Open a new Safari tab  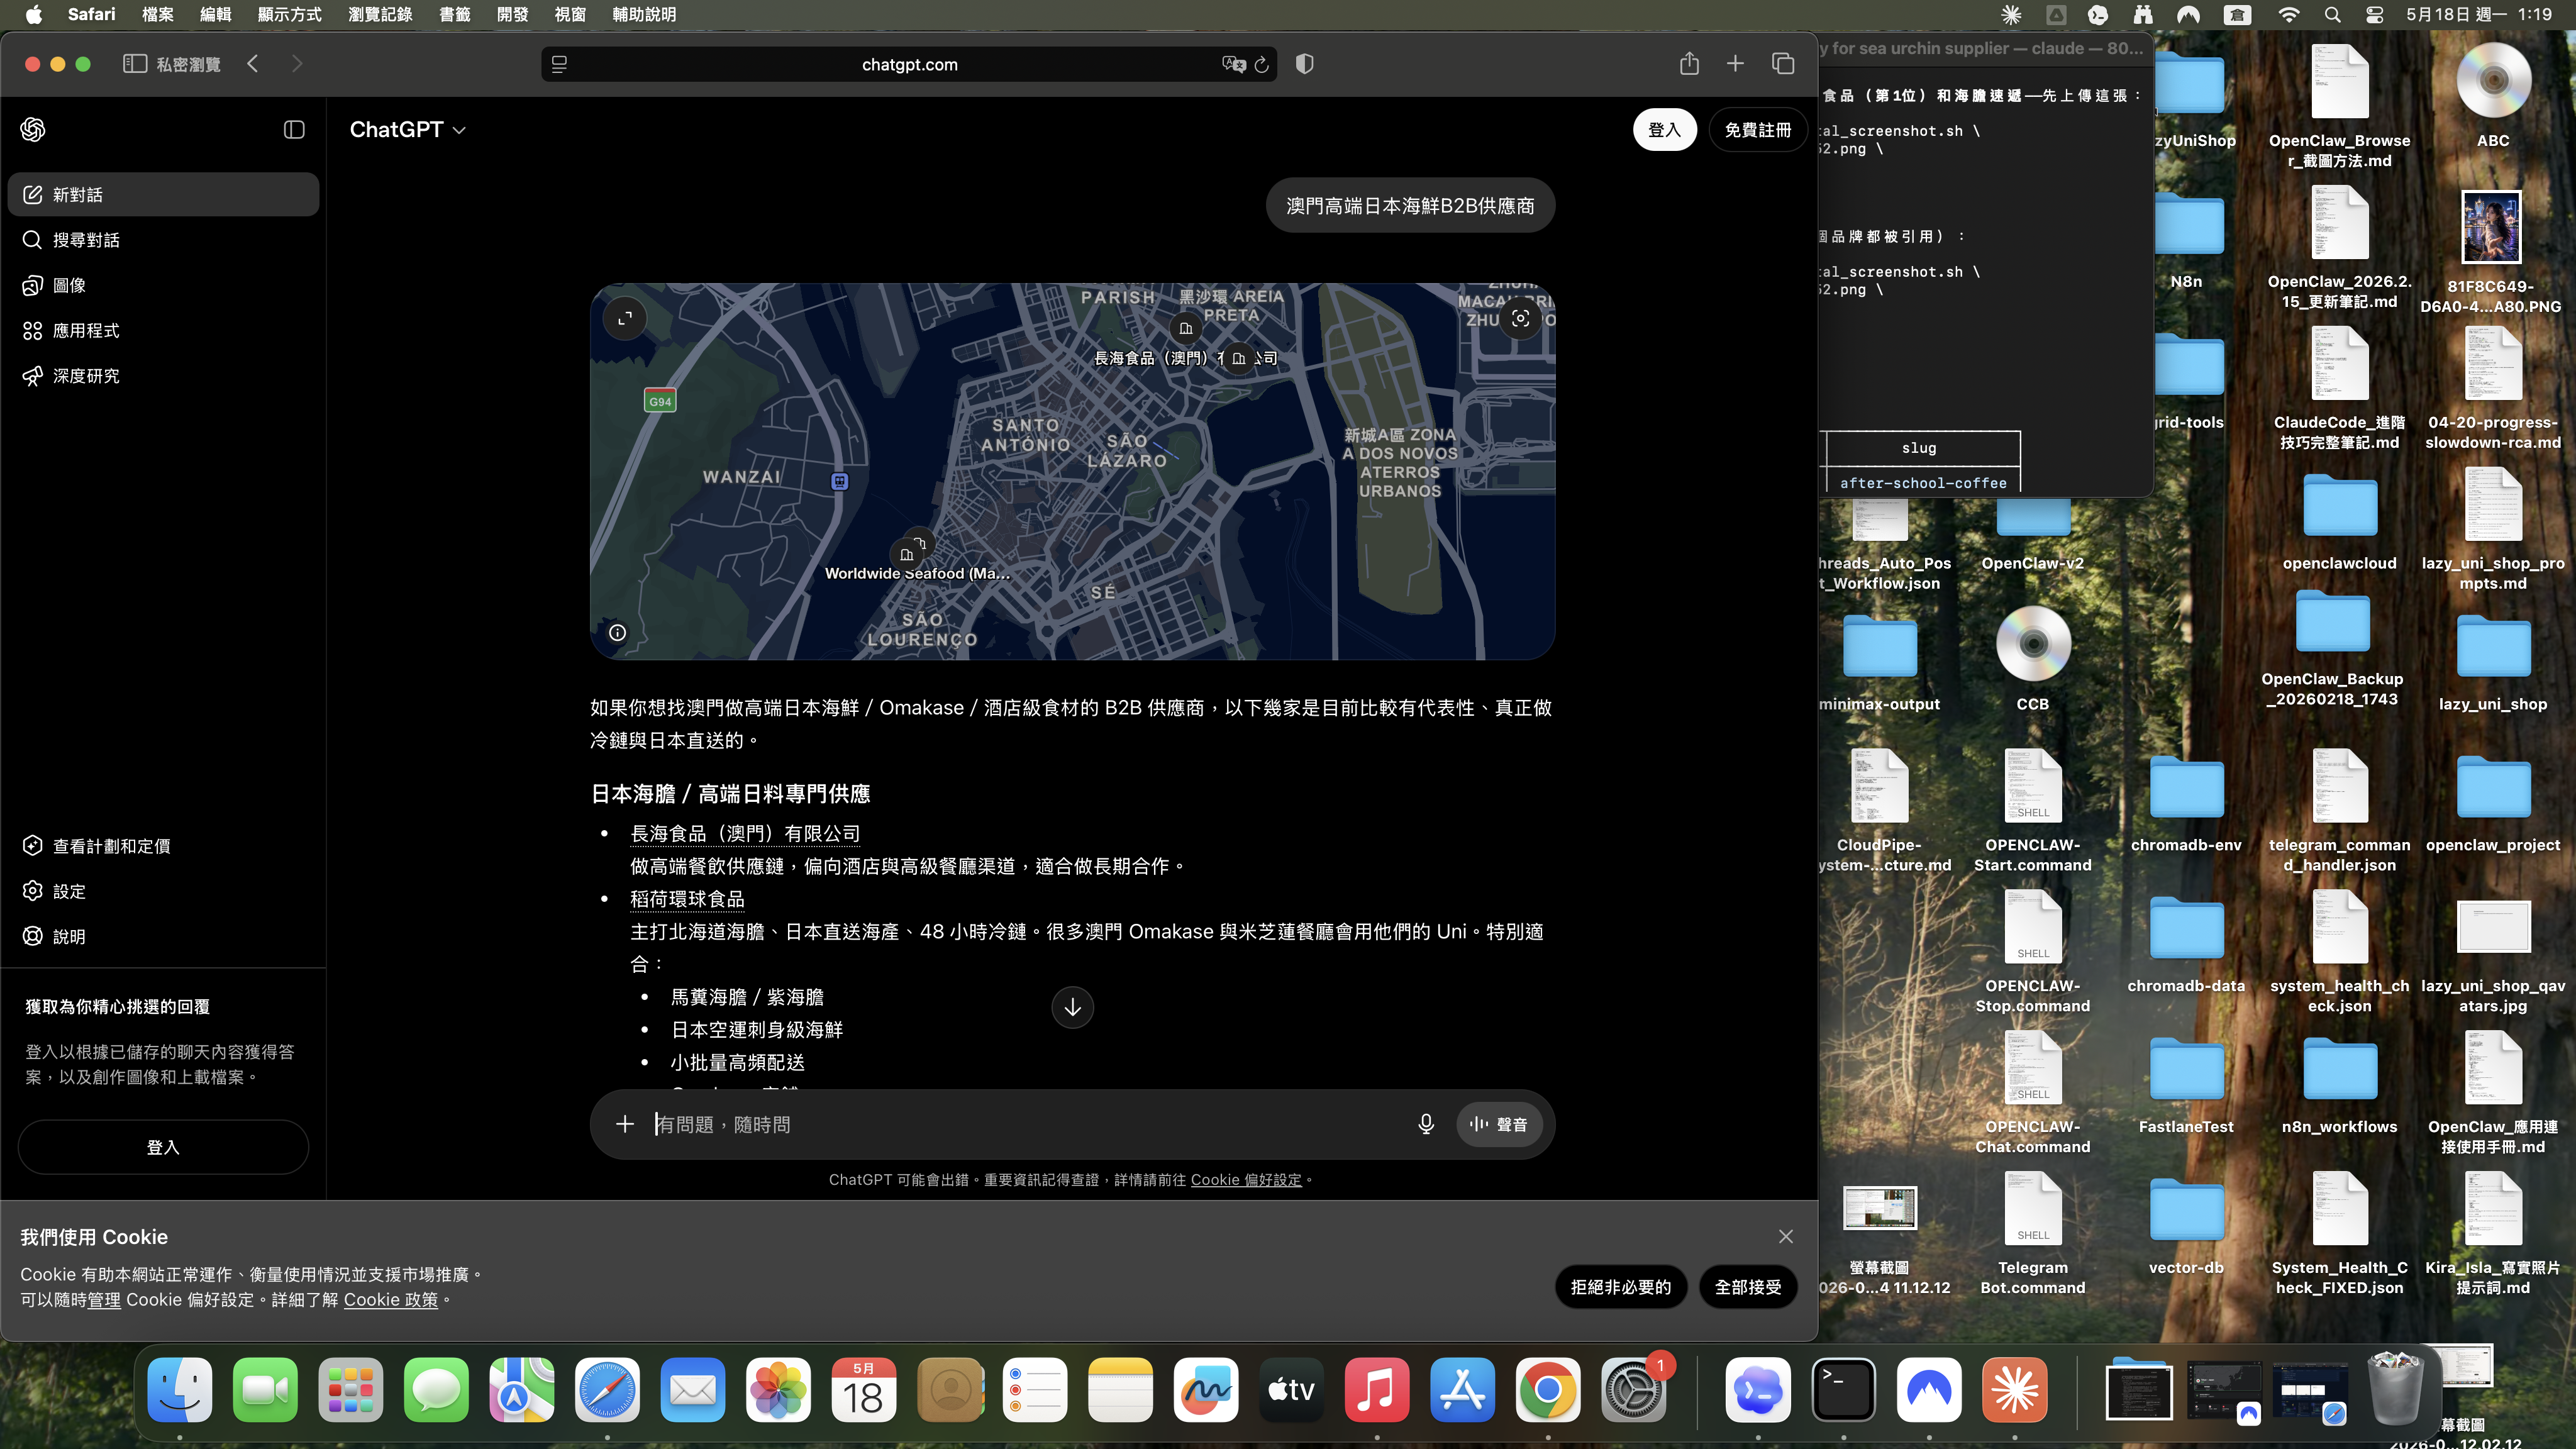tap(1735, 64)
